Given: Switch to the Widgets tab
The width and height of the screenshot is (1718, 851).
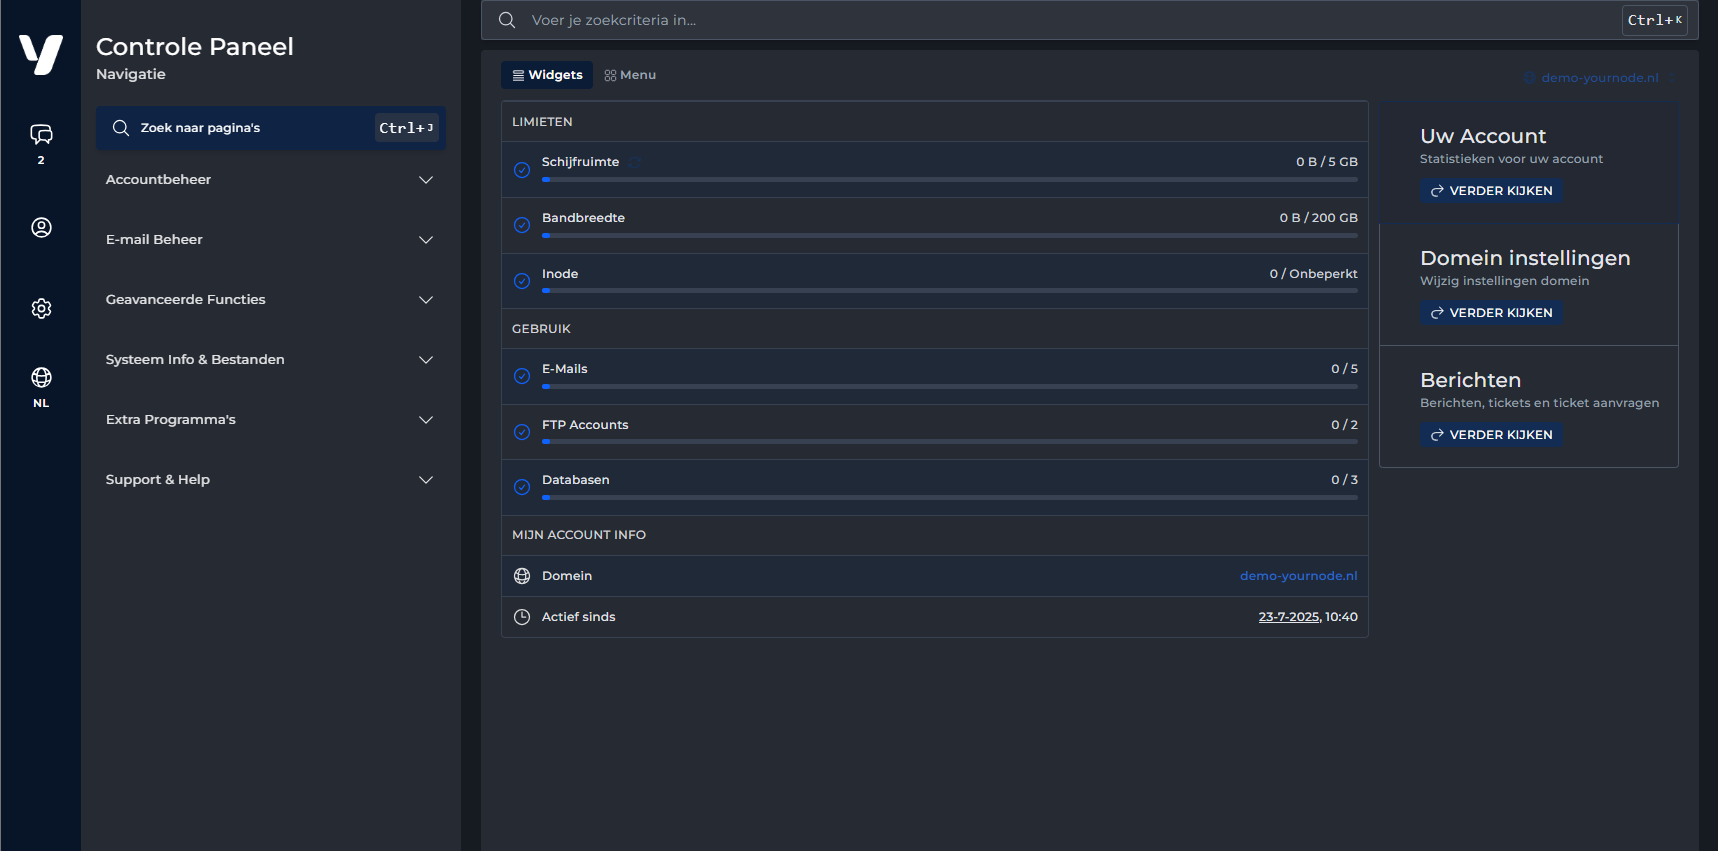Looking at the screenshot, I should tap(547, 75).
